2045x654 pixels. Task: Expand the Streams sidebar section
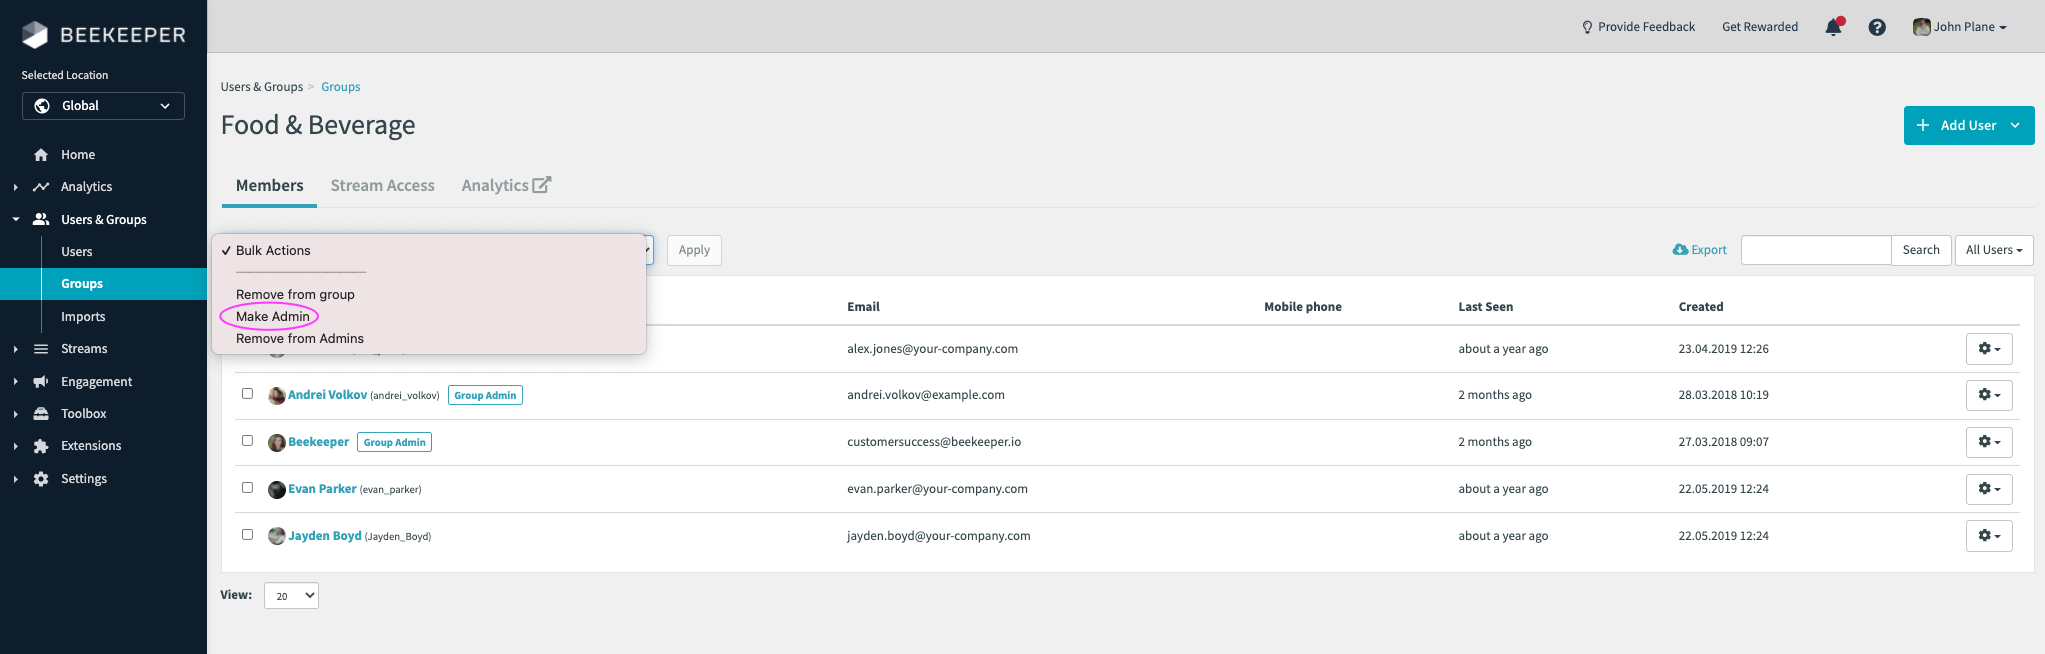[x=15, y=349]
